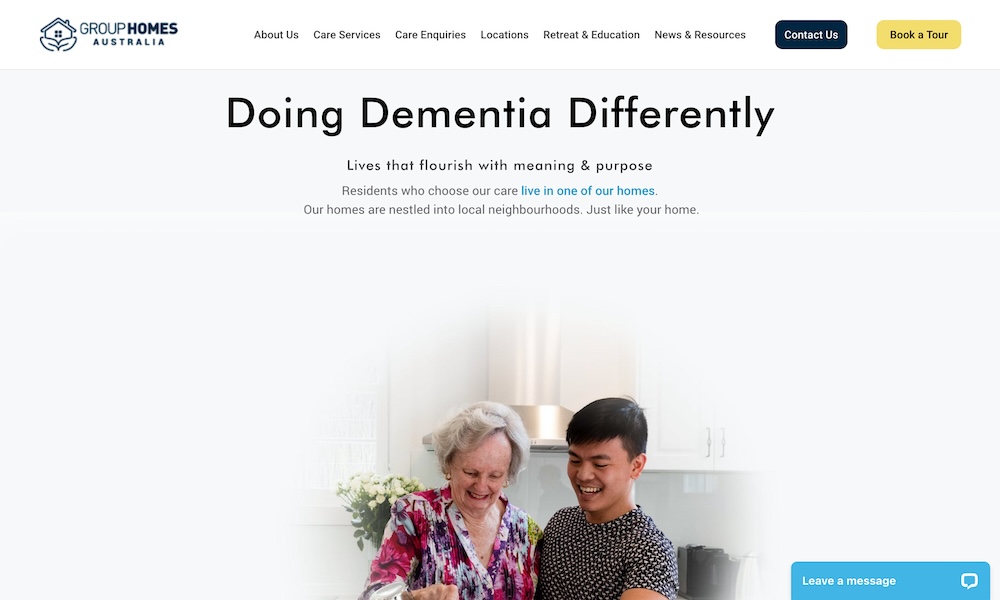
Task: Select News & Resources in navigation
Action: tap(700, 34)
